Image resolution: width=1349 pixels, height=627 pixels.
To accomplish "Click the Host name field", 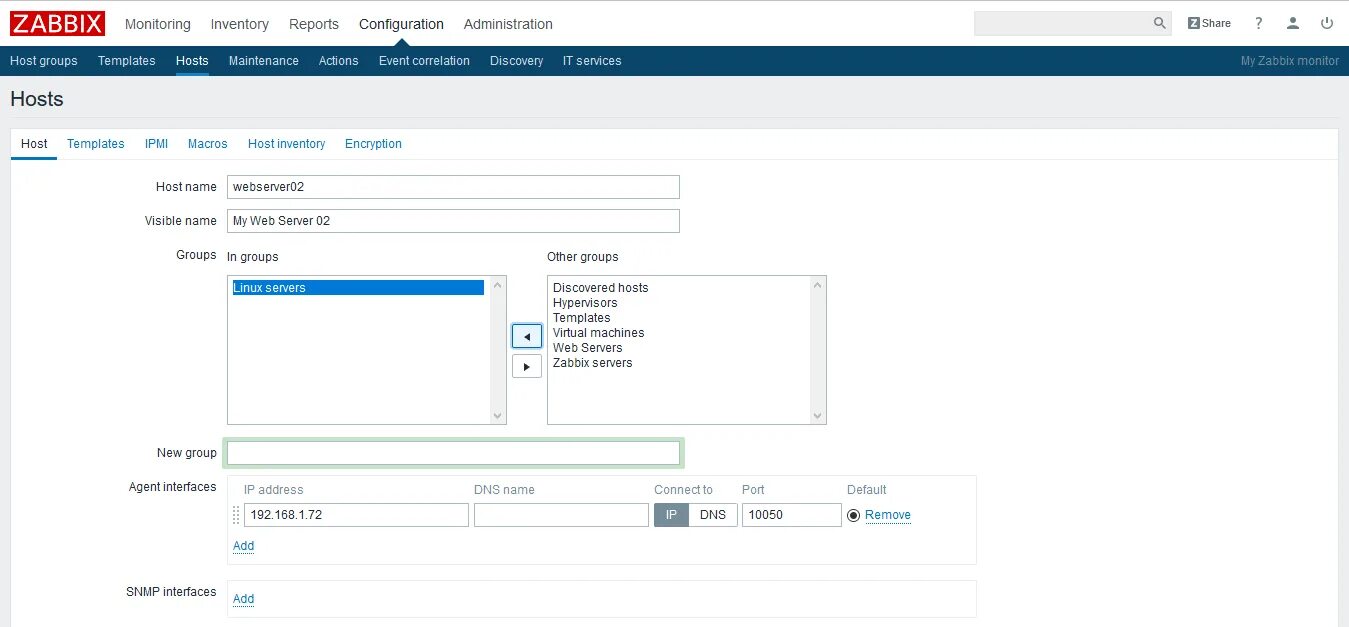I will click(453, 187).
